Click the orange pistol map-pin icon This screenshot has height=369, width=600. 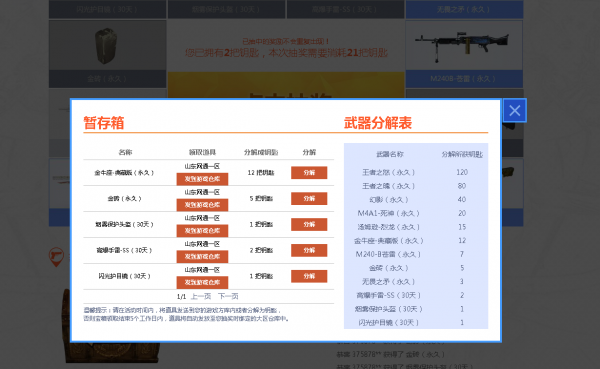pos(56,256)
